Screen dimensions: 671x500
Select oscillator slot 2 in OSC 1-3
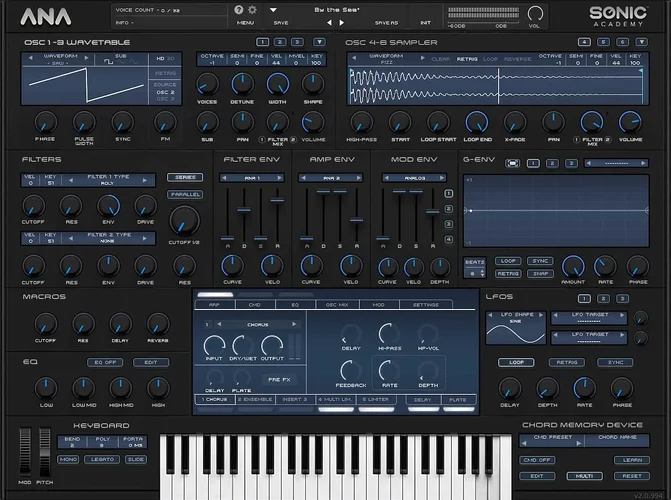tap(278, 42)
